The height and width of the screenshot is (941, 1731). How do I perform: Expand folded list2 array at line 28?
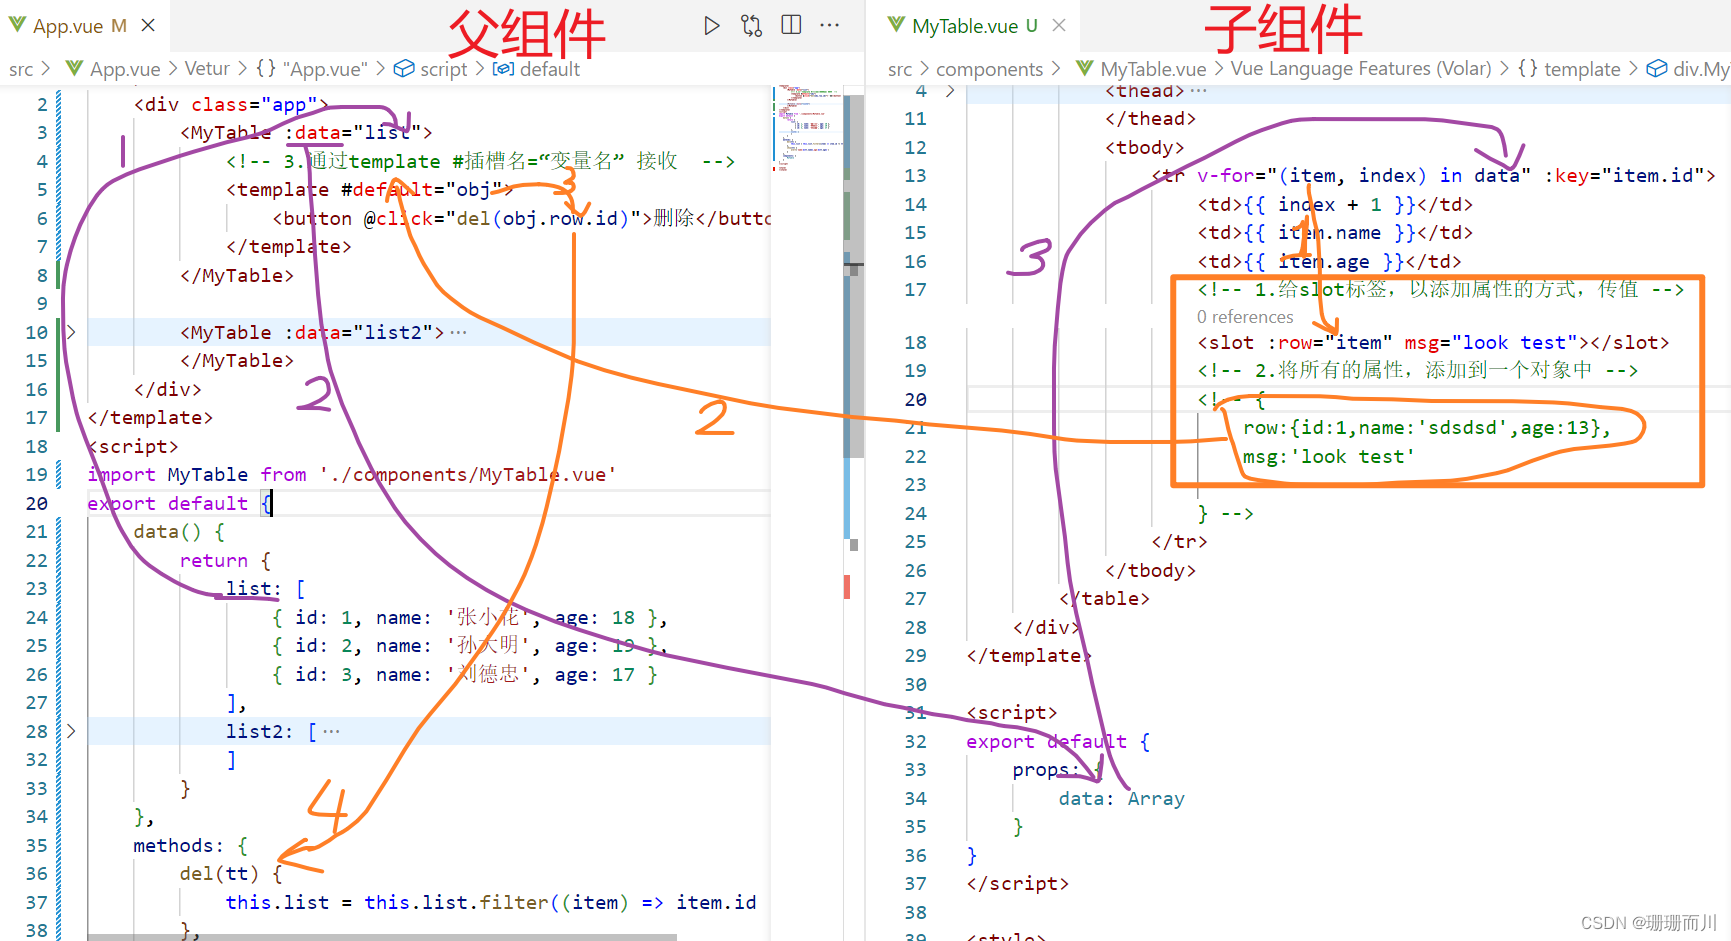pos(70,731)
